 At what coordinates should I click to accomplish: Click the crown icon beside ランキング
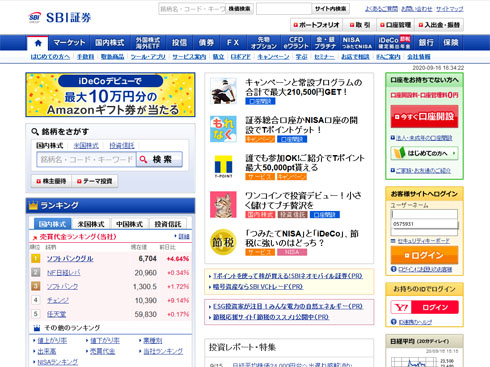33,205
